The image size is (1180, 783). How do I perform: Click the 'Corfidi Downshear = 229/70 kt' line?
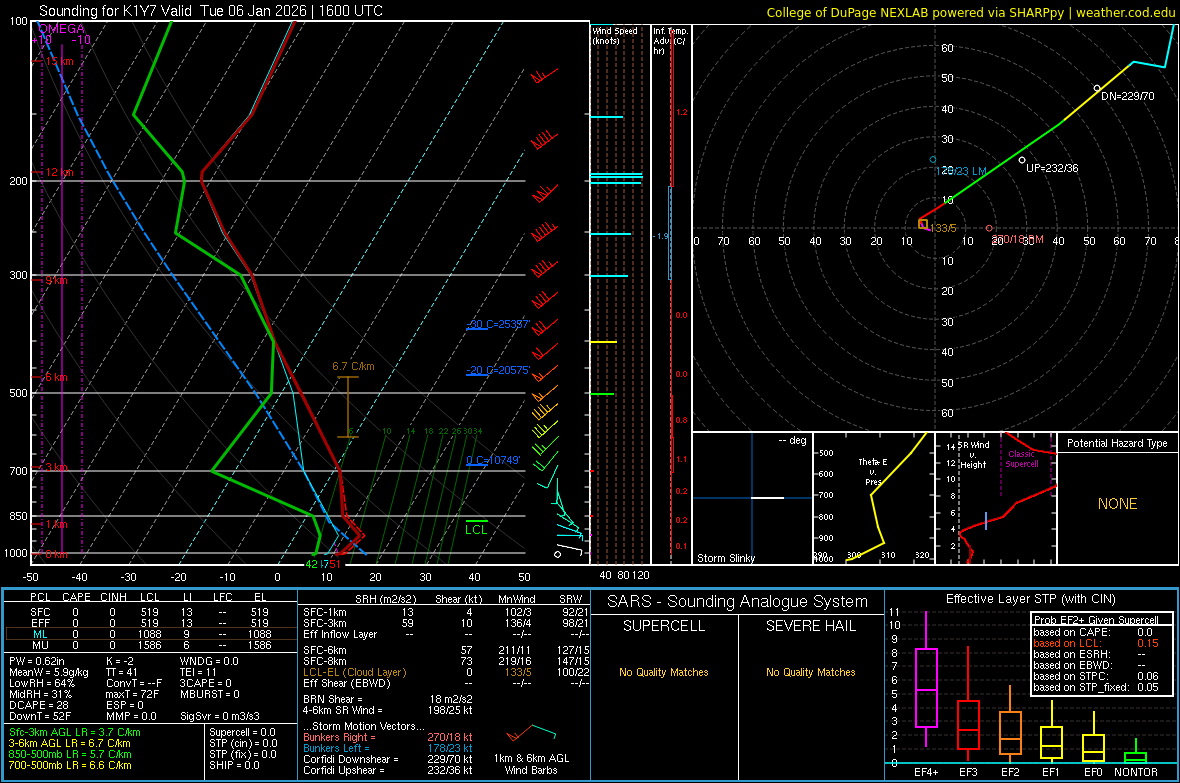click(388, 759)
